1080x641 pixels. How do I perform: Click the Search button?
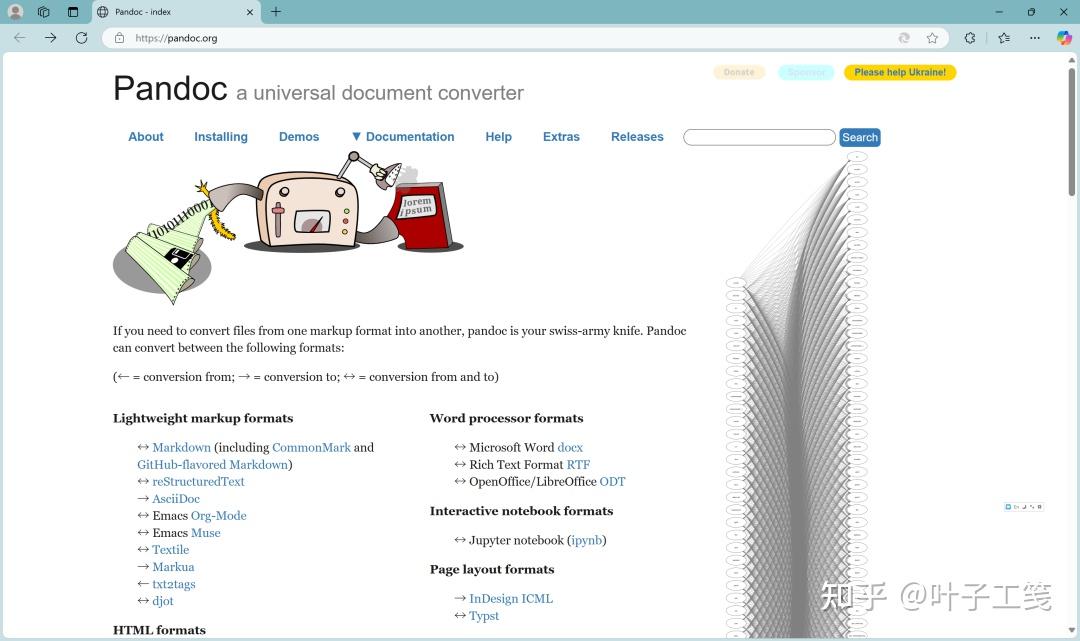[860, 137]
